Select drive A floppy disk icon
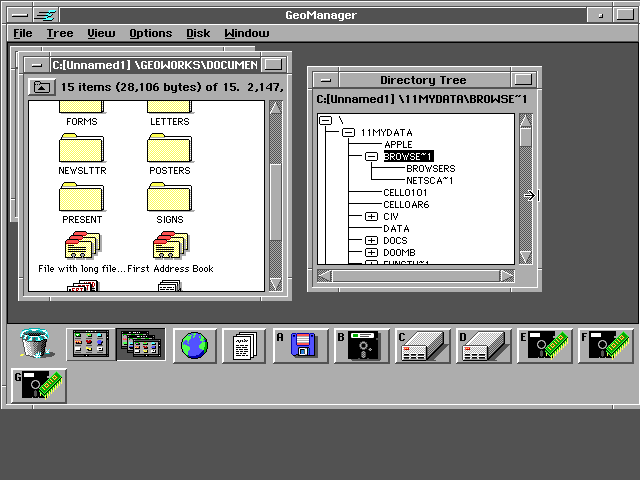The height and width of the screenshot is (480, 640). pos(301,346)
